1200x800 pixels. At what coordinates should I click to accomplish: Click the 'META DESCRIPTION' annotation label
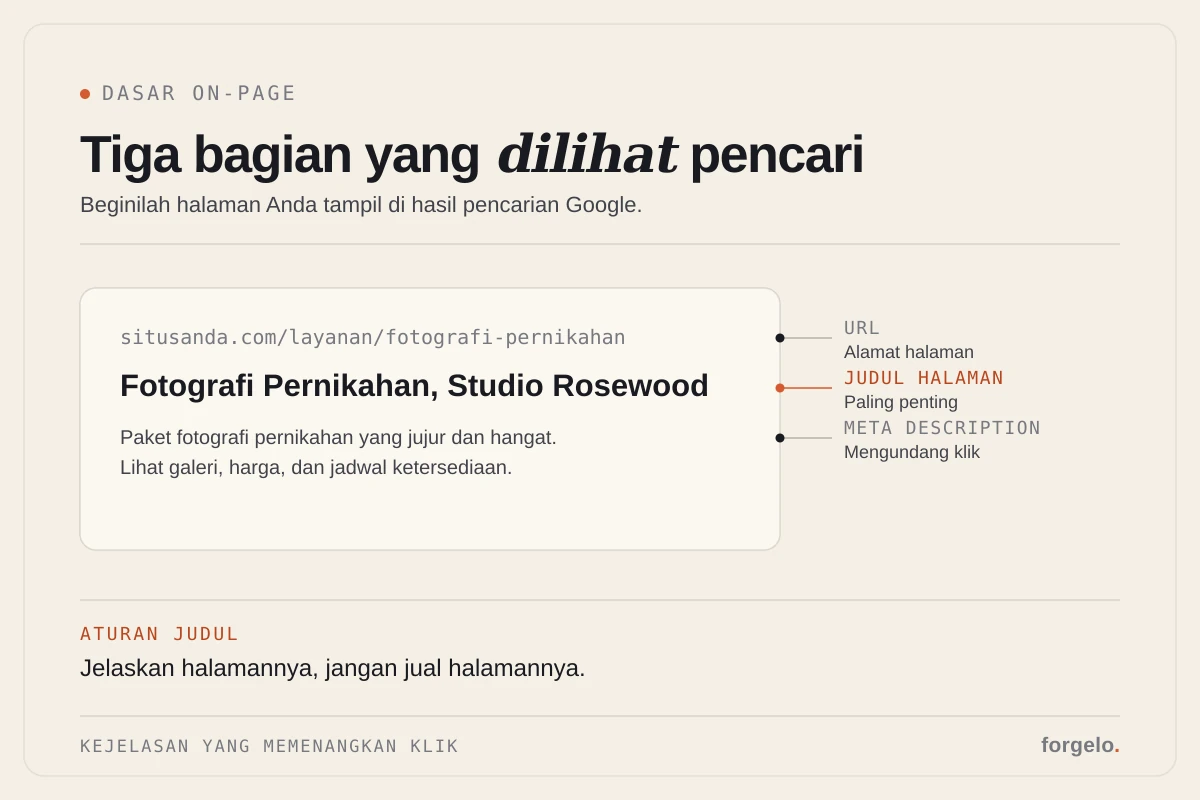click(x=942, y=428)
